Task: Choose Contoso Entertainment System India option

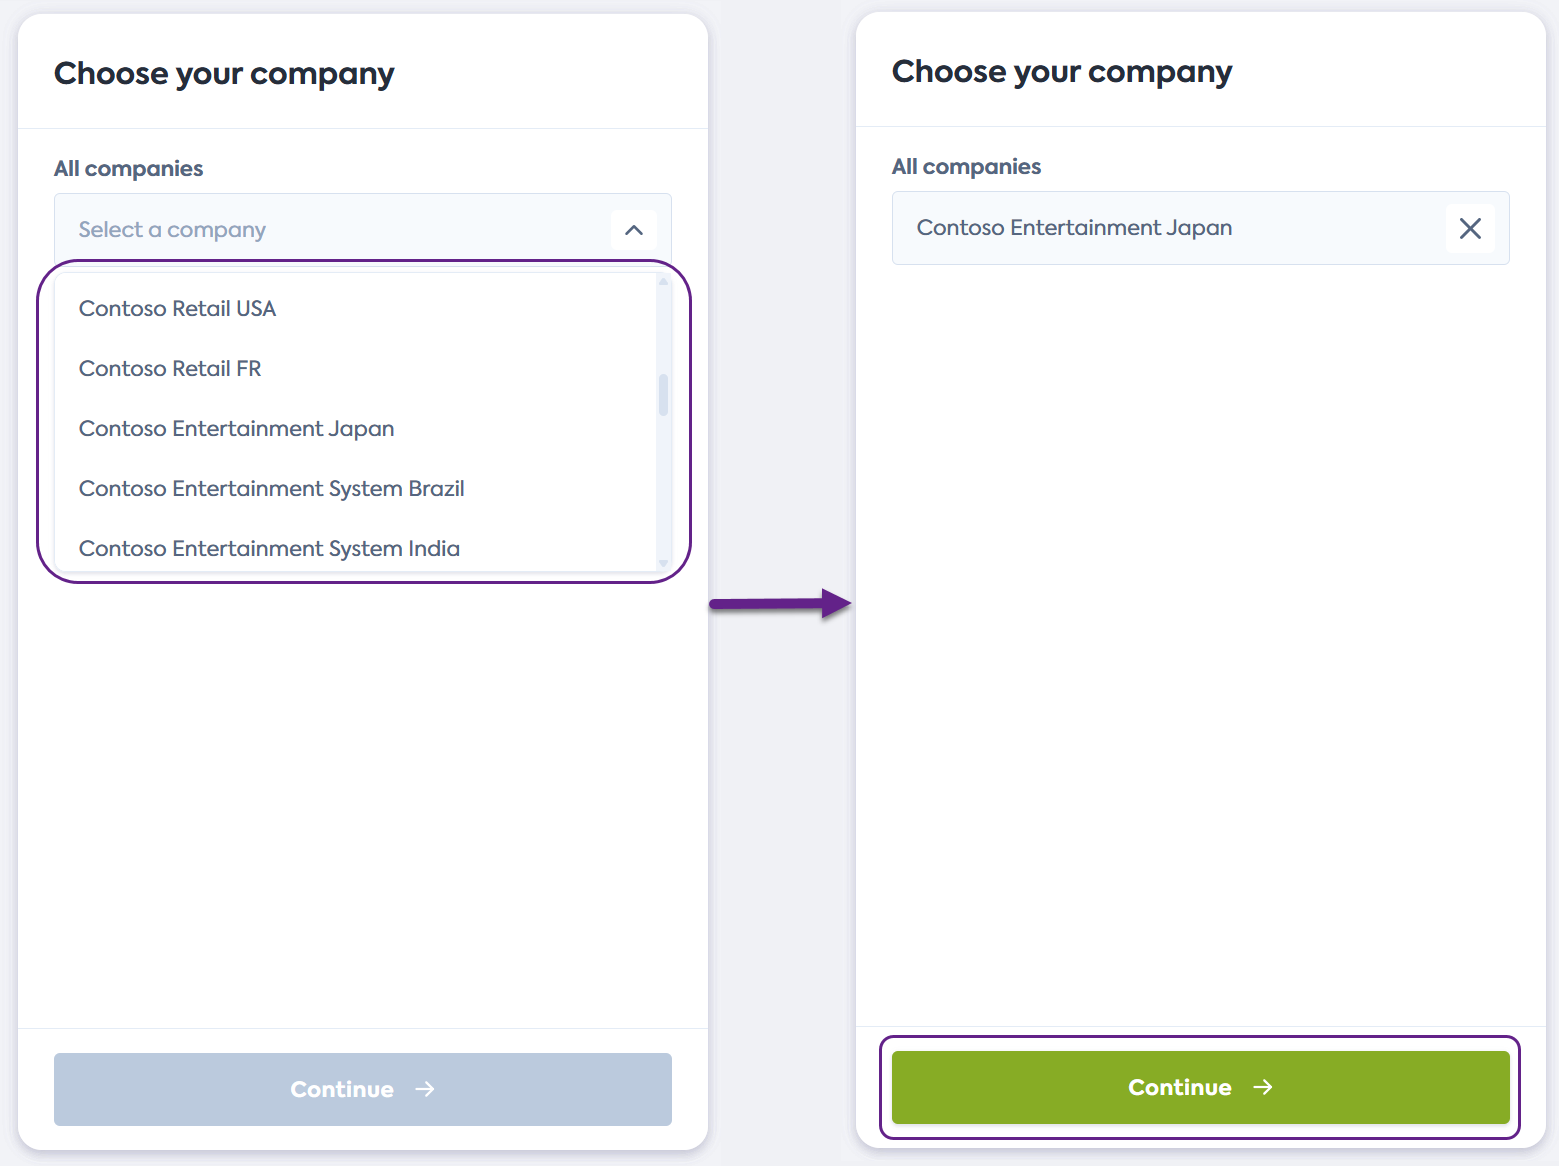Action: coord(269,548)
